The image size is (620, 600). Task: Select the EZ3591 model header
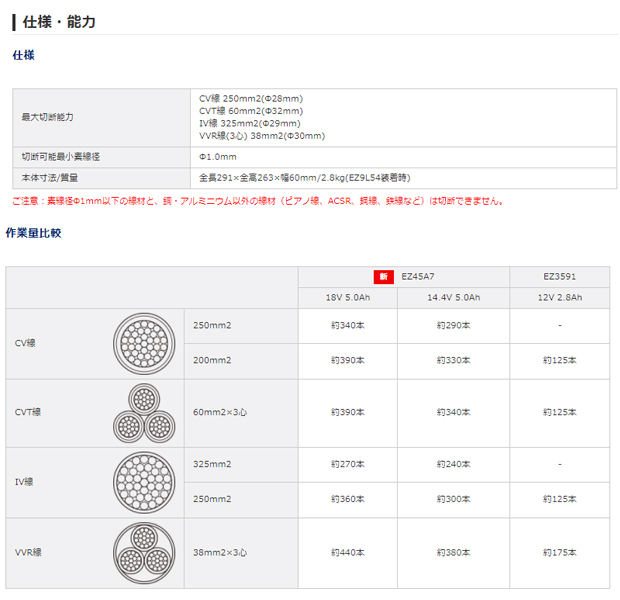click(x=559, y=276)
